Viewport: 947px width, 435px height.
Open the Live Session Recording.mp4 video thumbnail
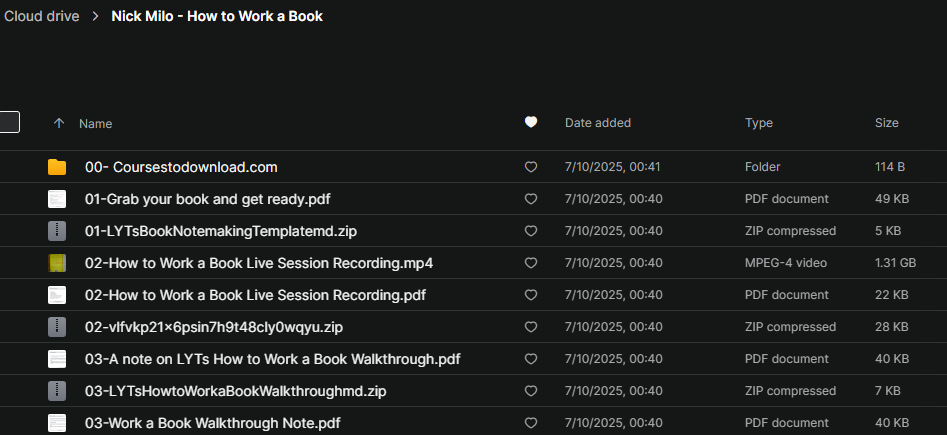click(57, 263)
